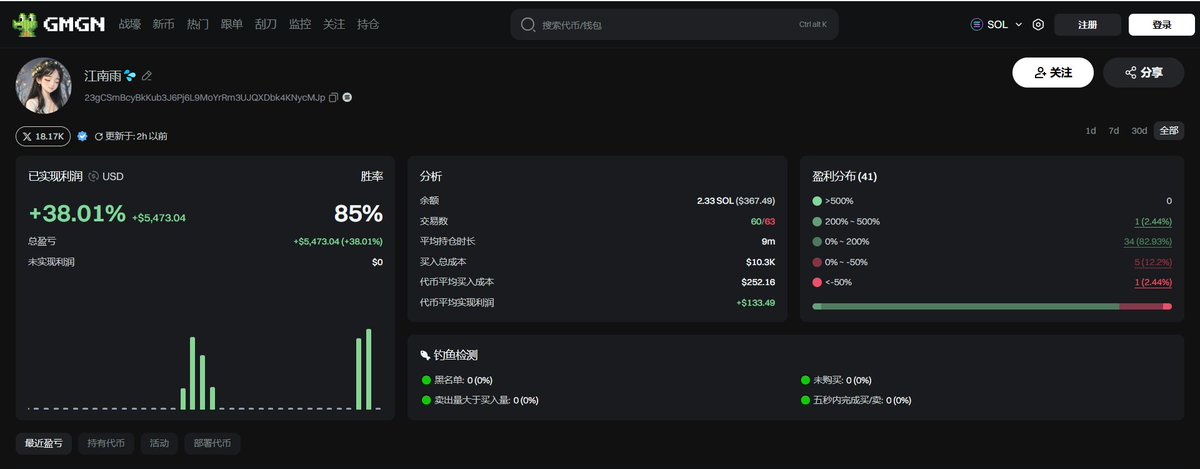Edit the nickname with the pencil icon

click(147, 76)
